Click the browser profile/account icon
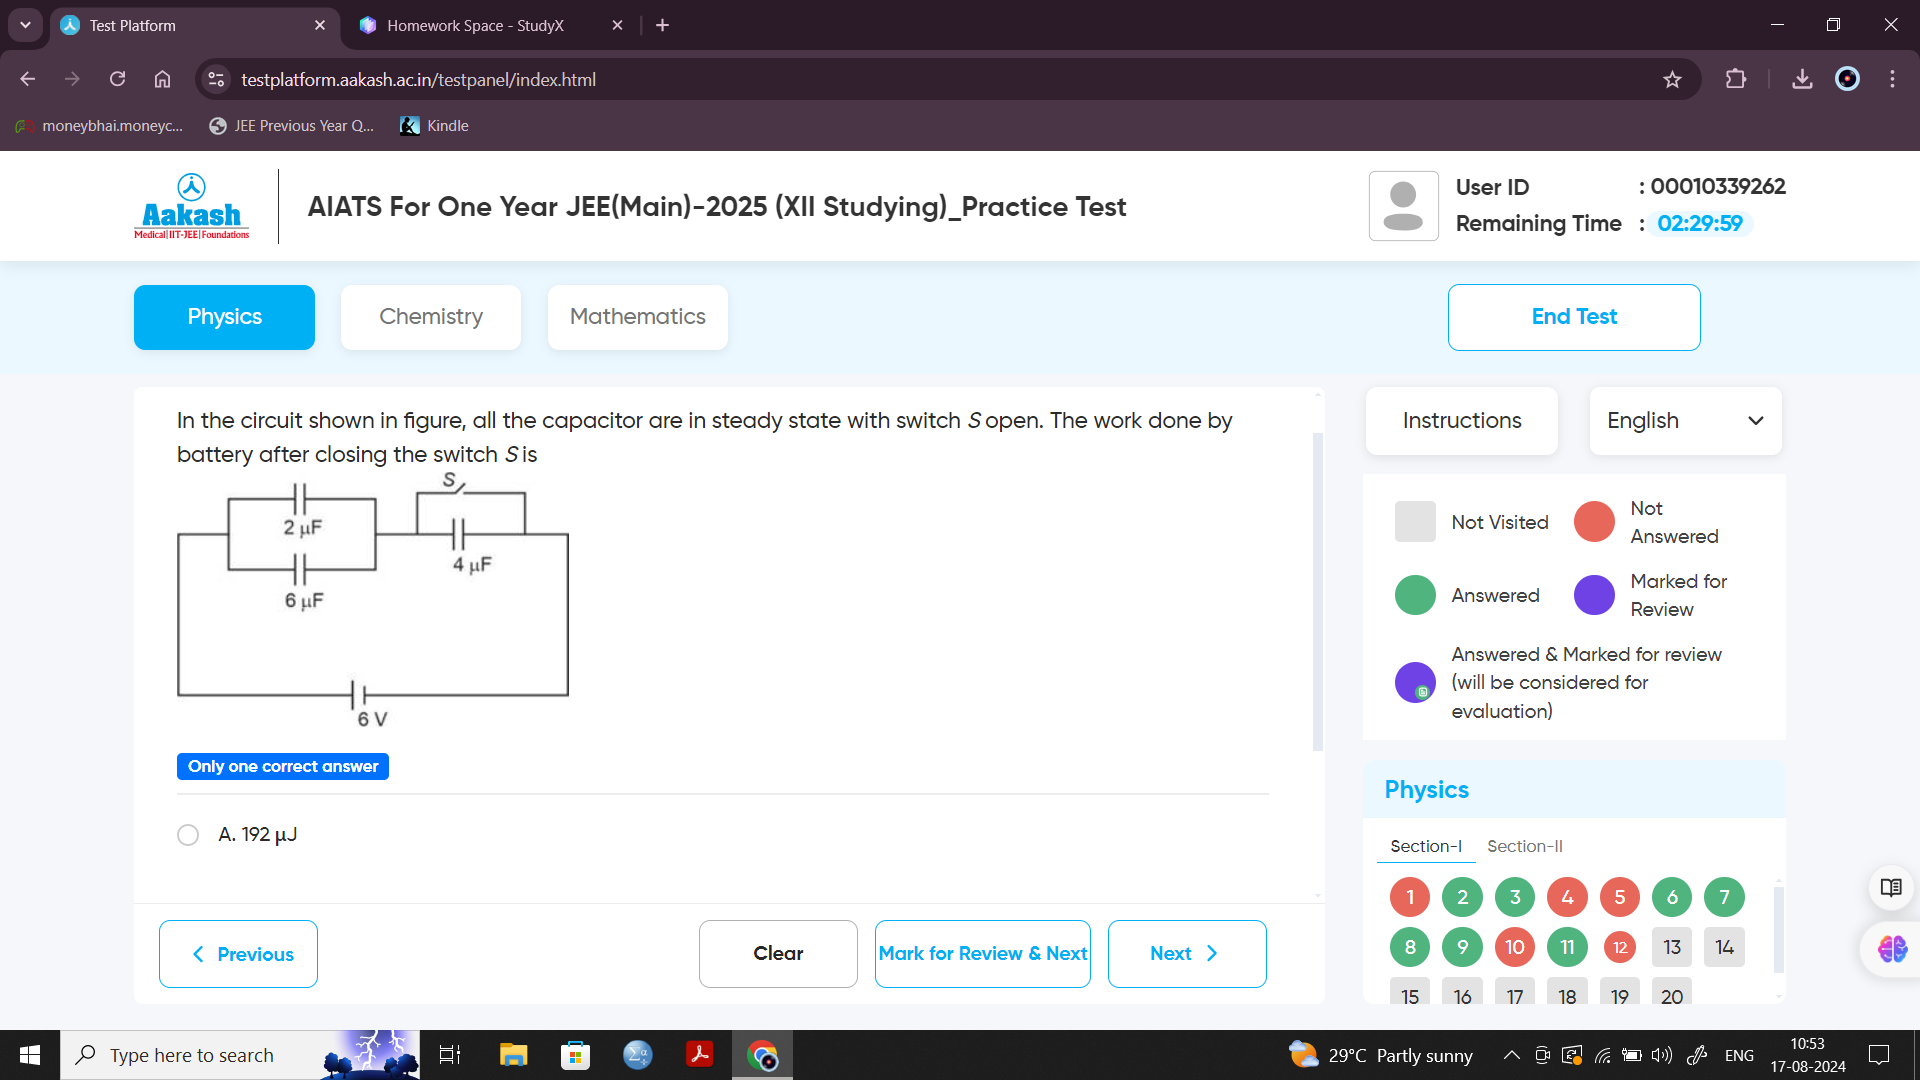Image resolution: width=1920 pixels, height=1080 pixels. [x=1847, y=79]
